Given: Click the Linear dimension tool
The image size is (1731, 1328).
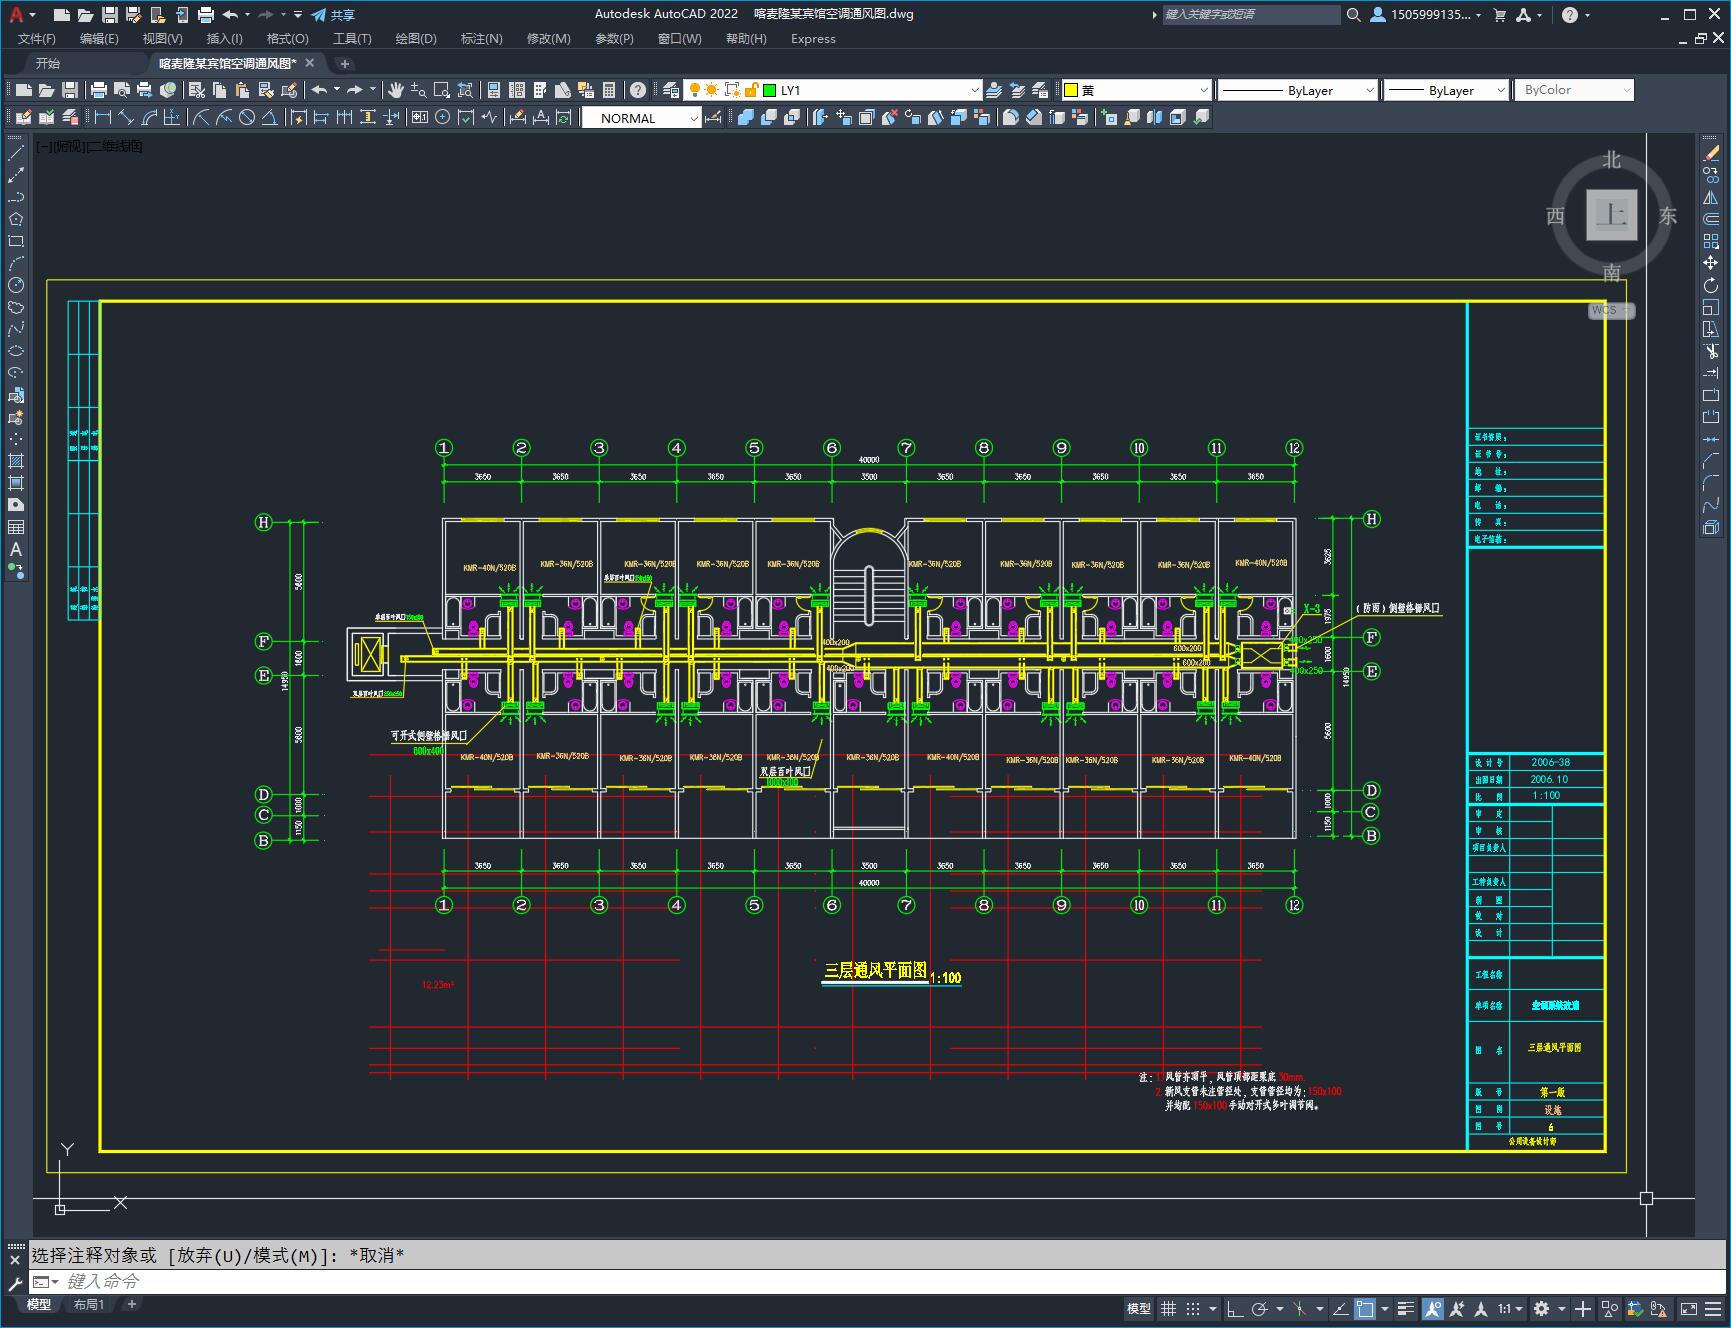Looking at the screenshot, I should click(103, 118).
